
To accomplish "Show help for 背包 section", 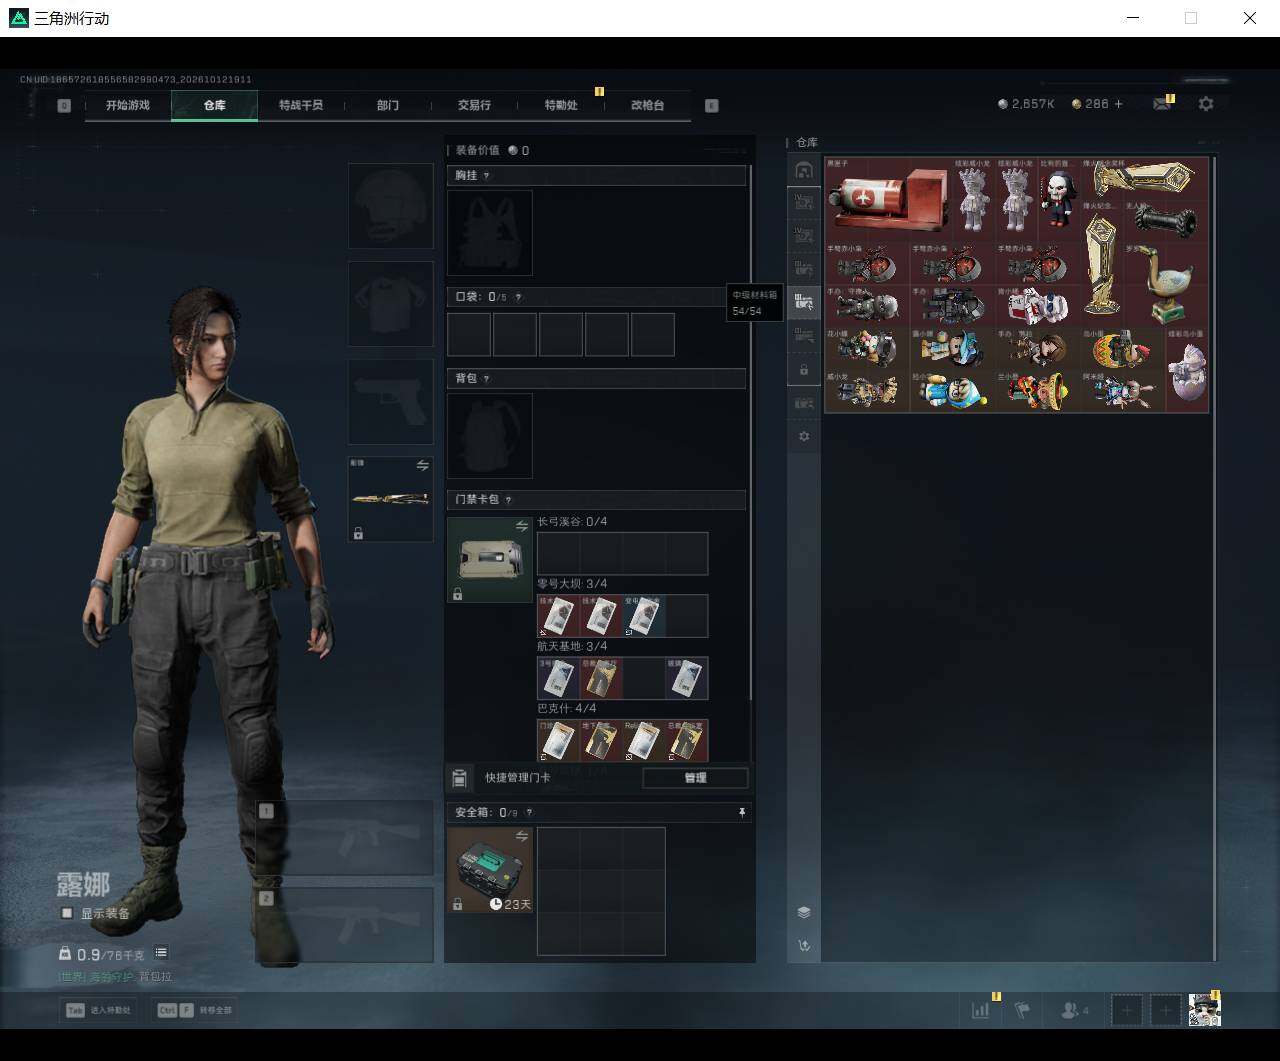I will click(x=487, y=379).
